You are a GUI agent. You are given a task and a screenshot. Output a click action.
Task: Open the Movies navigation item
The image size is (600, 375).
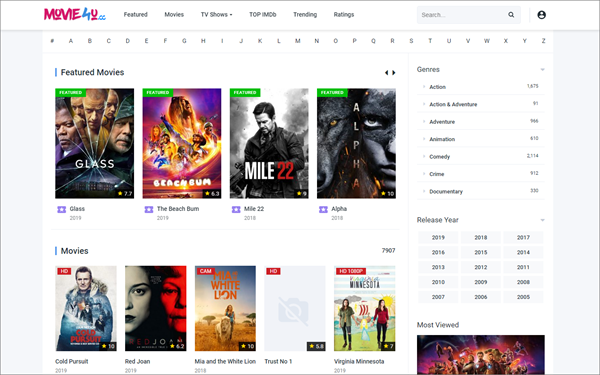[x=174, y=15]
